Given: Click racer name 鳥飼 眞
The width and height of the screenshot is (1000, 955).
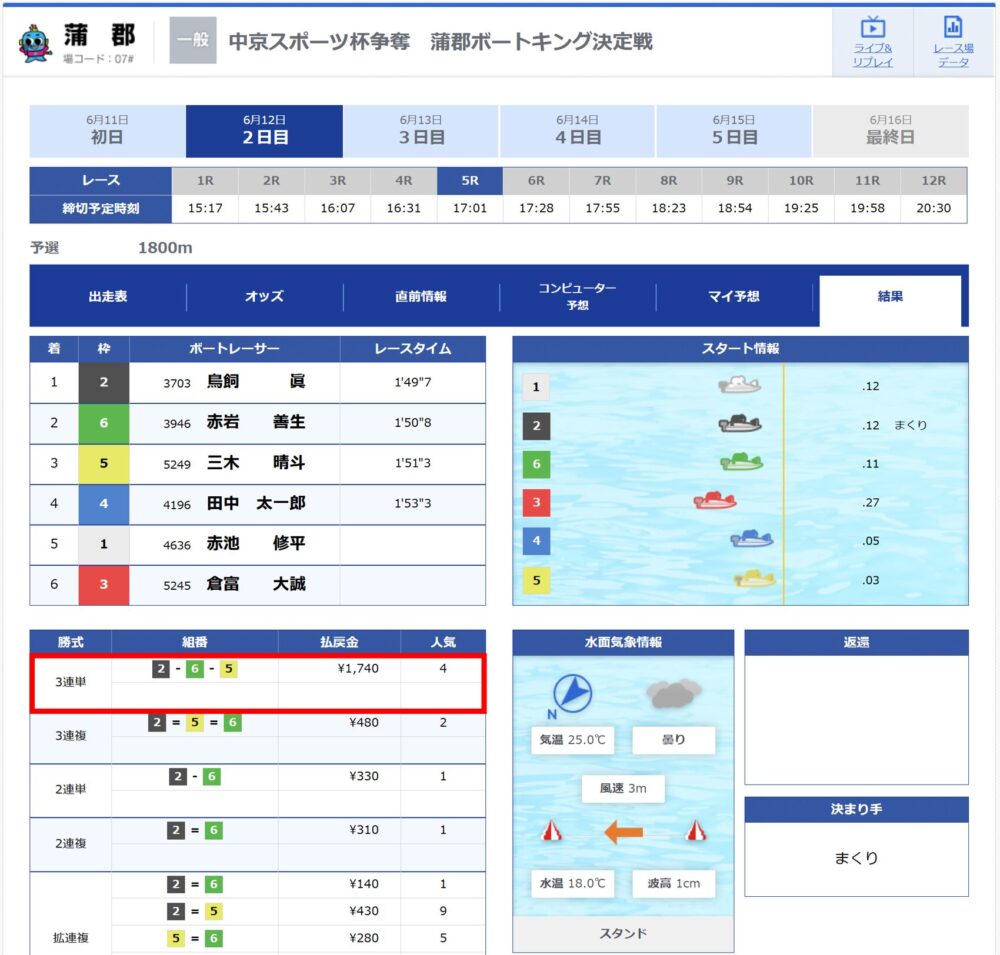Looking at the screenshot, I should click(x=256, y=381).
